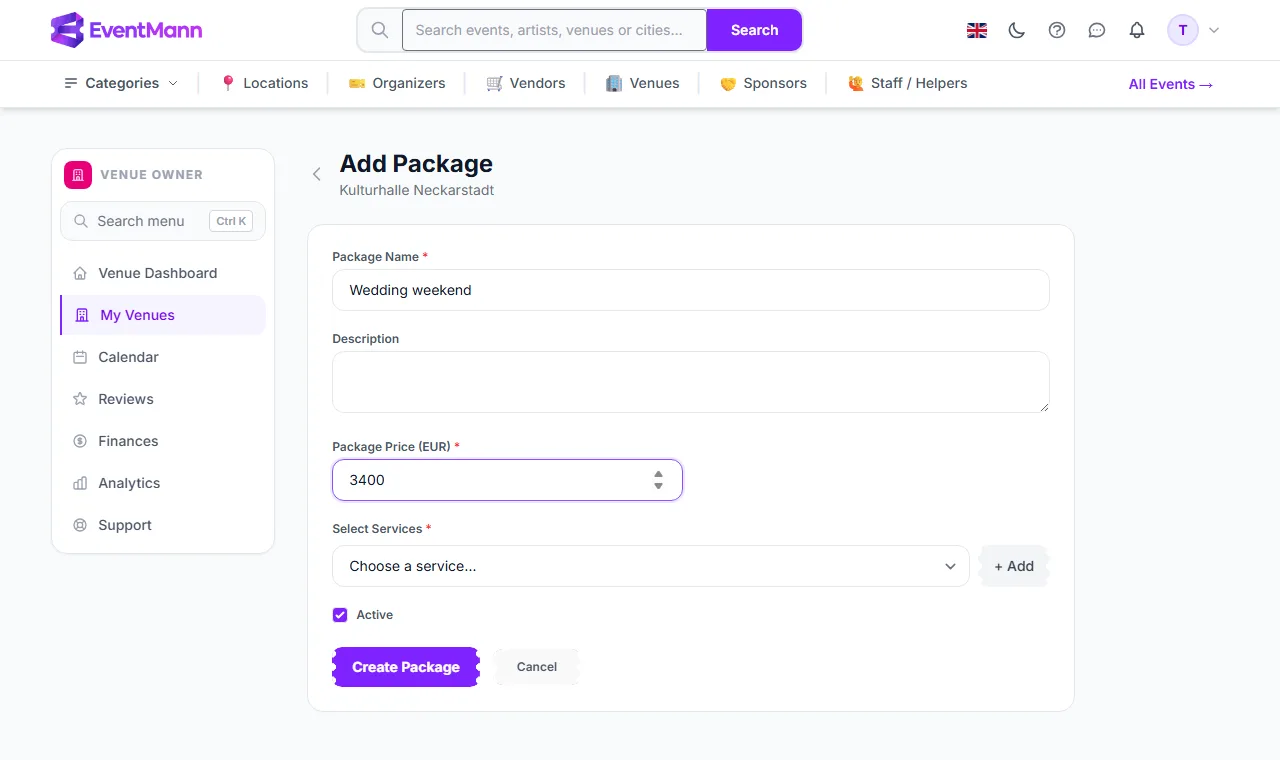The height and width of the screenshot is (760, 1280).
Task: Follow the All Events link
Action: click(1171, 84)
